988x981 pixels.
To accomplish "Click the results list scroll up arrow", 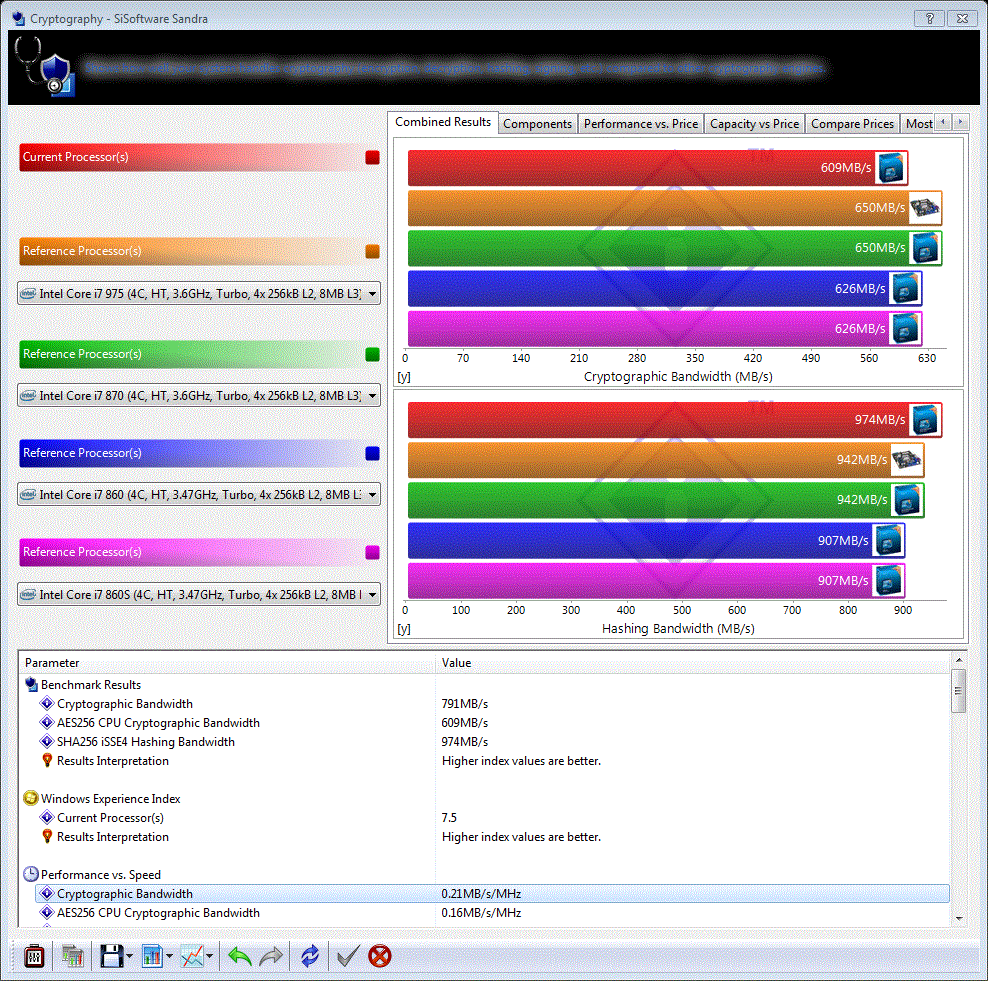I will [x=958, y=660].
